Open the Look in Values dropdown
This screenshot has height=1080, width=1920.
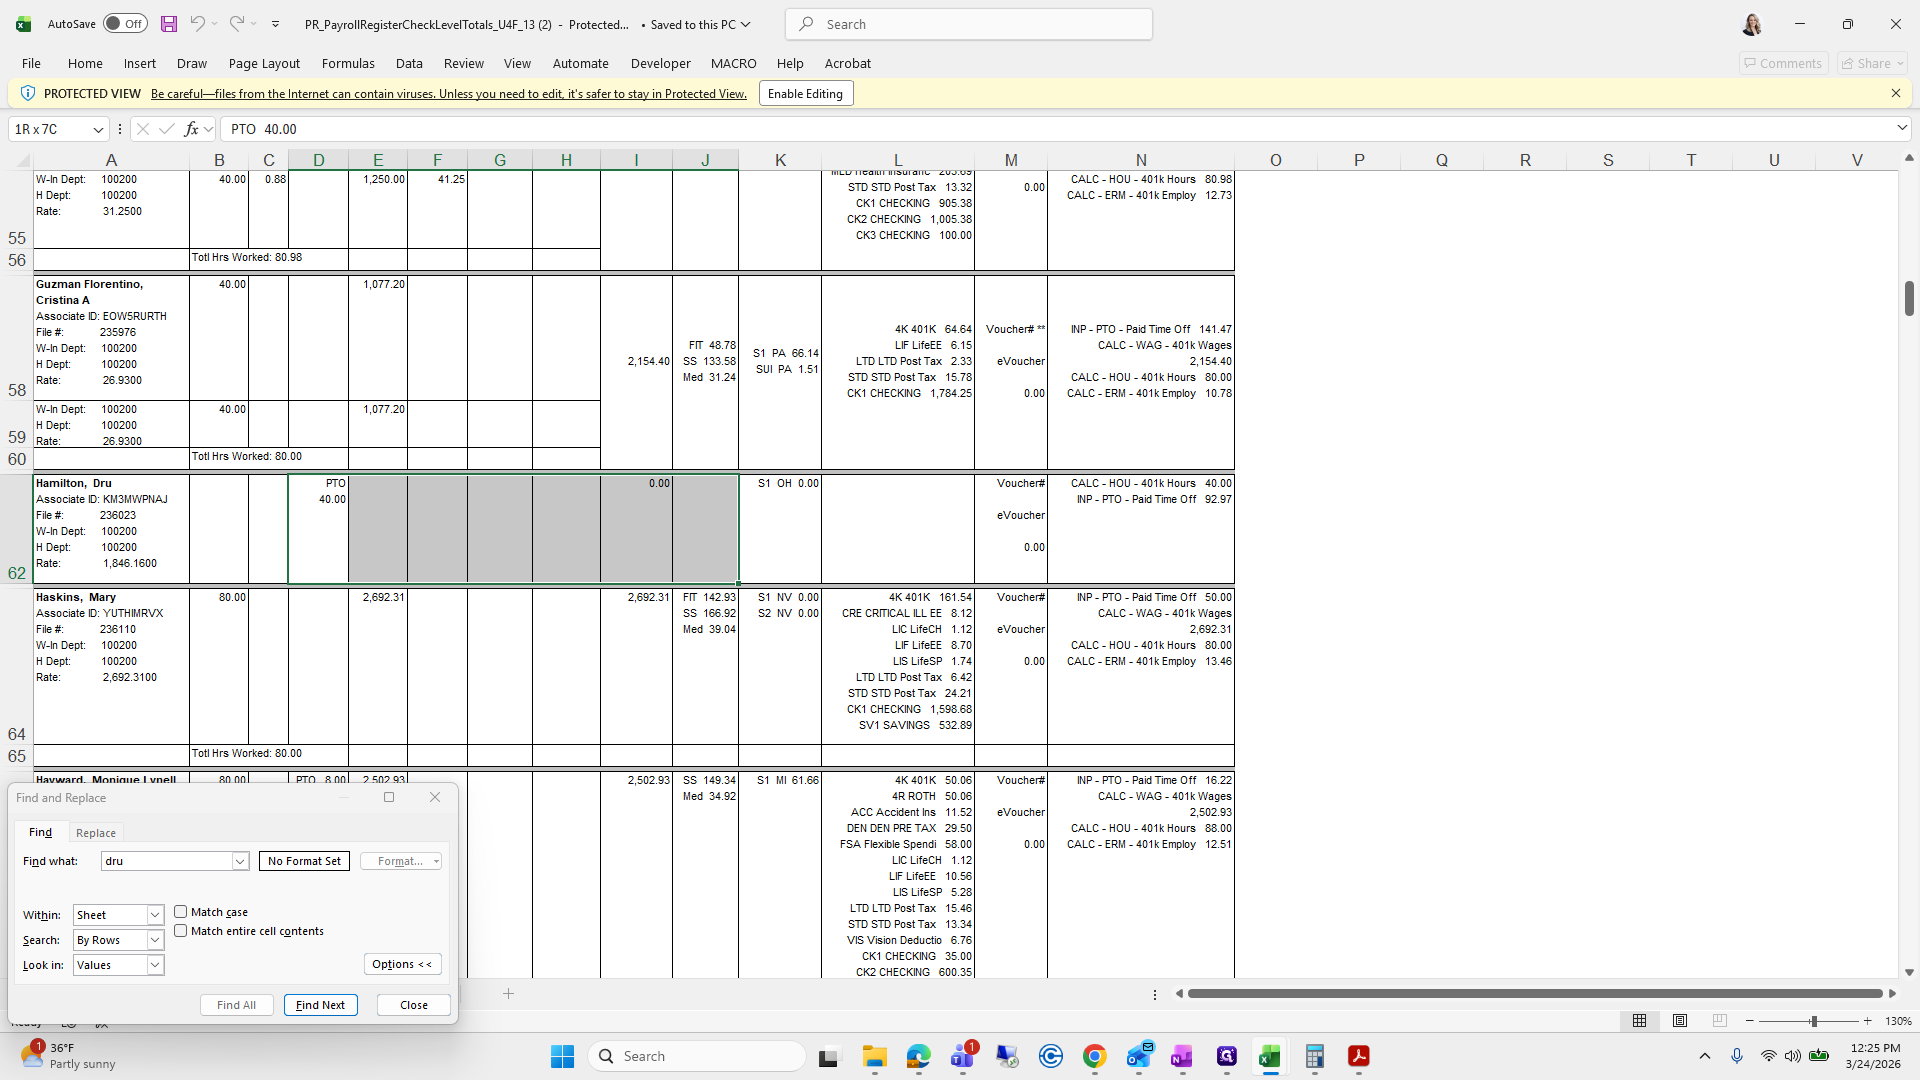point(155,965)
